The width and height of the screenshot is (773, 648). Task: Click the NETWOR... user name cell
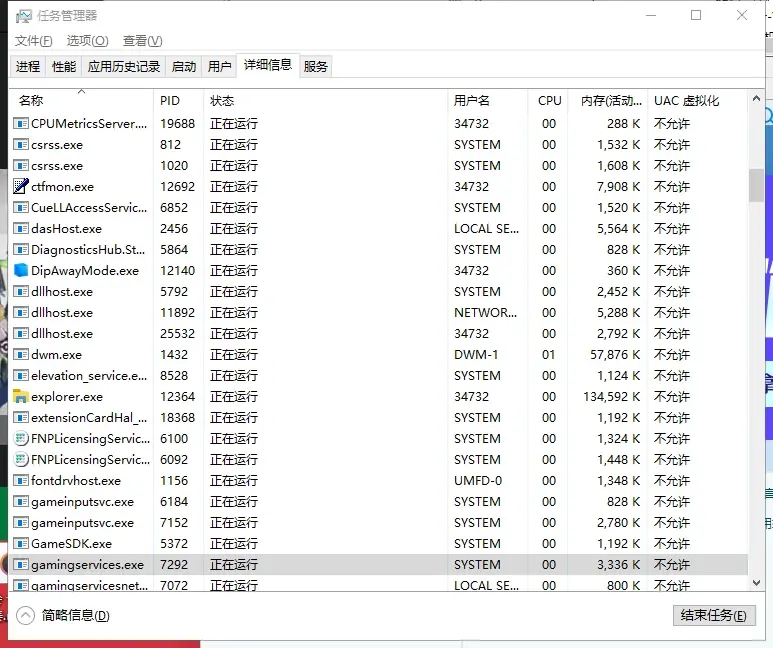click(486, 313)
